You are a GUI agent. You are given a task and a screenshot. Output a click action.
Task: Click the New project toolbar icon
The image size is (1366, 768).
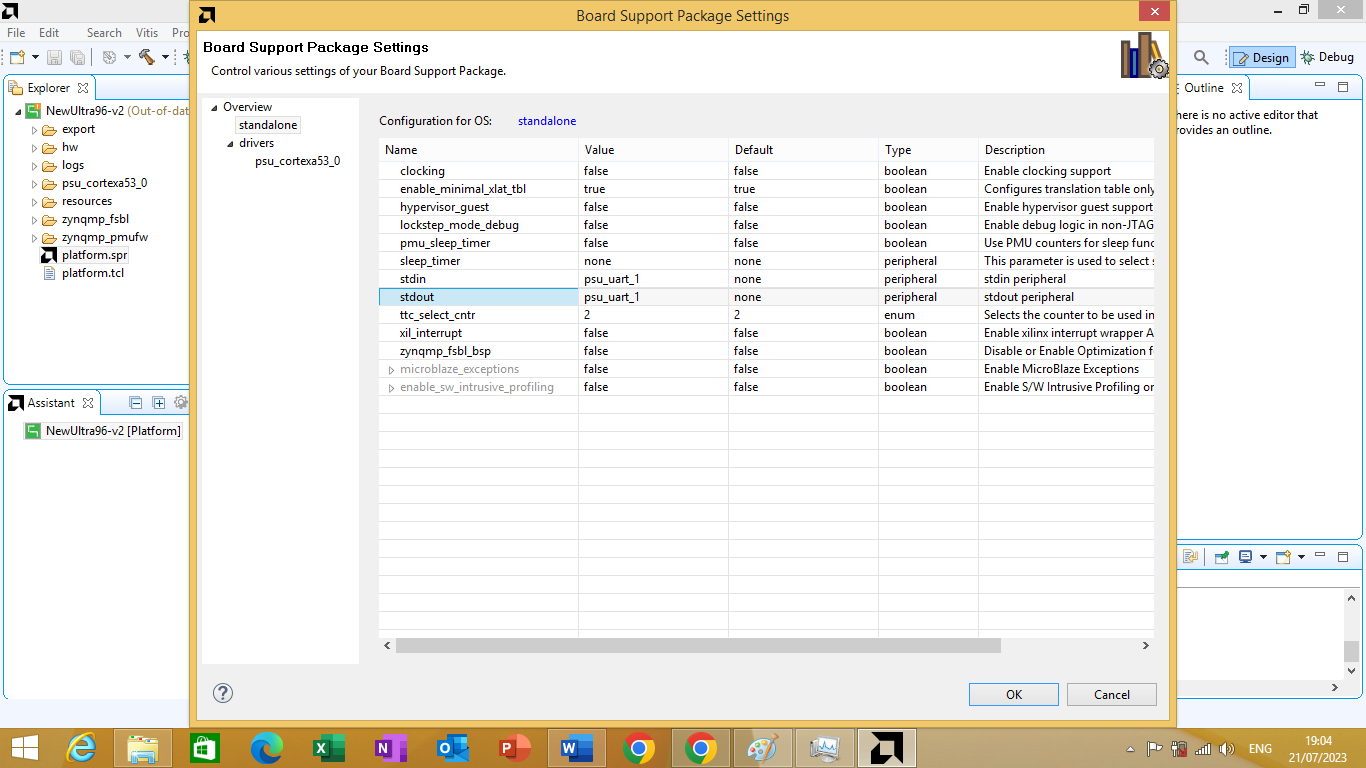pyautogui.click(x=17, y=58)
